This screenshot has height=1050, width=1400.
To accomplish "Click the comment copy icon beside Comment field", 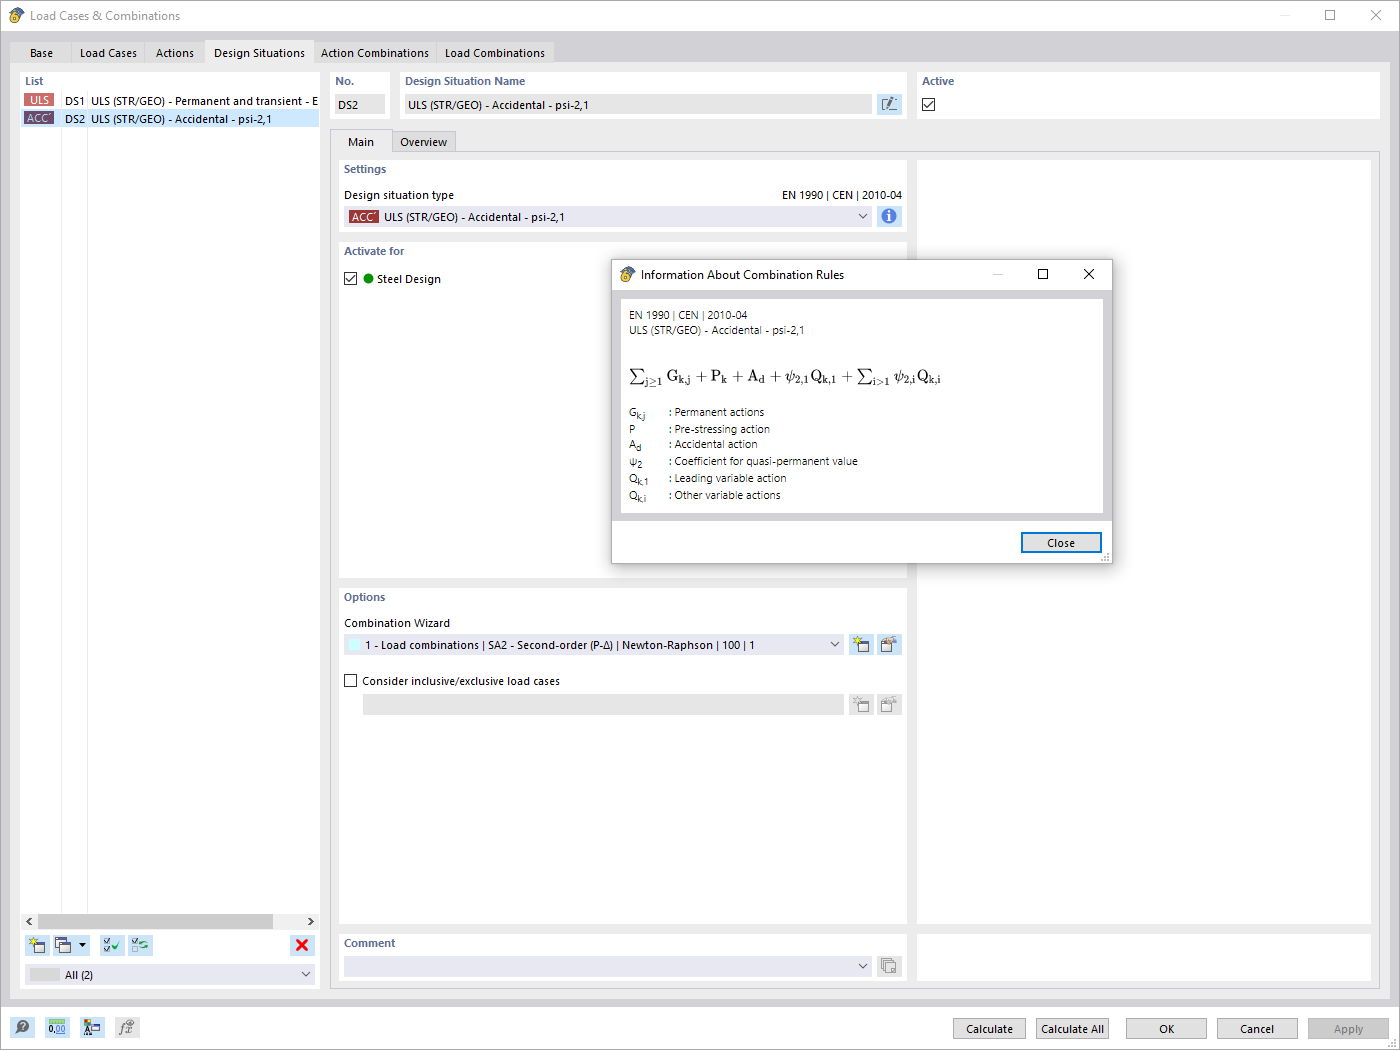I will click(889, 965).
